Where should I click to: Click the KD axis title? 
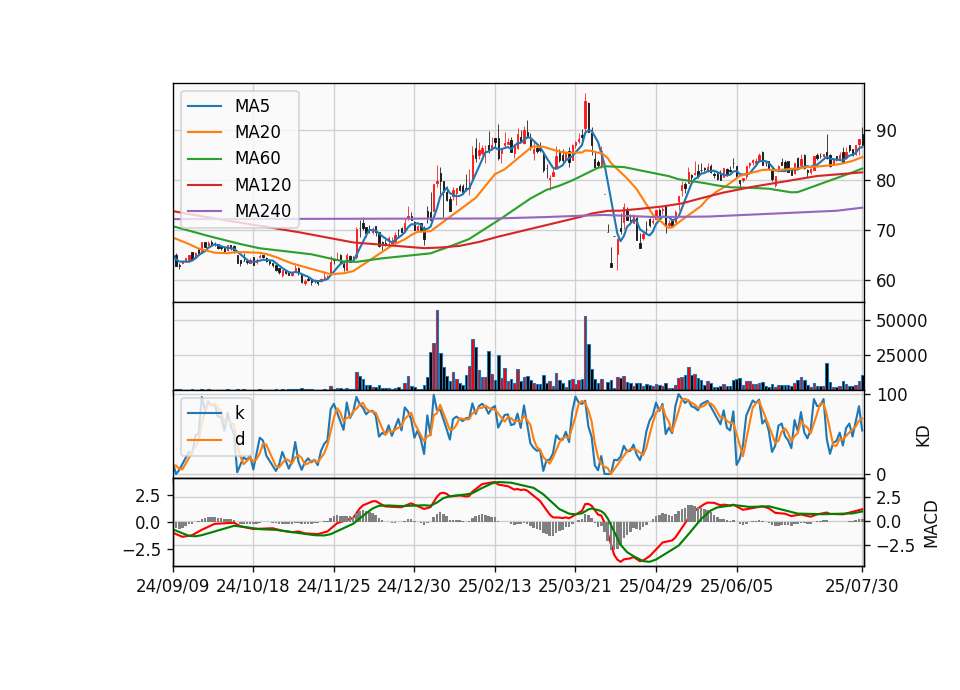point(923,437)
